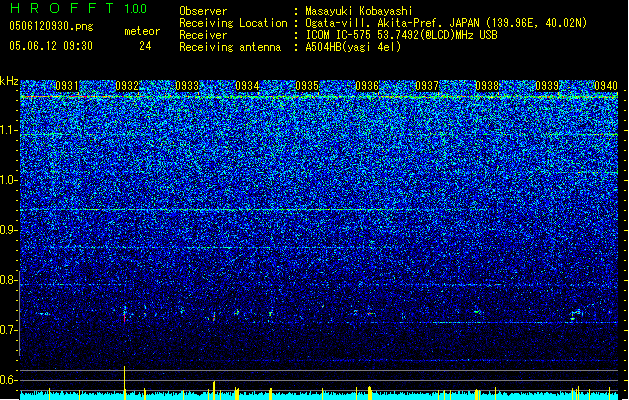Click the 0939 time marker
Viewport: 629px width, 400px height.
[547, 86]
